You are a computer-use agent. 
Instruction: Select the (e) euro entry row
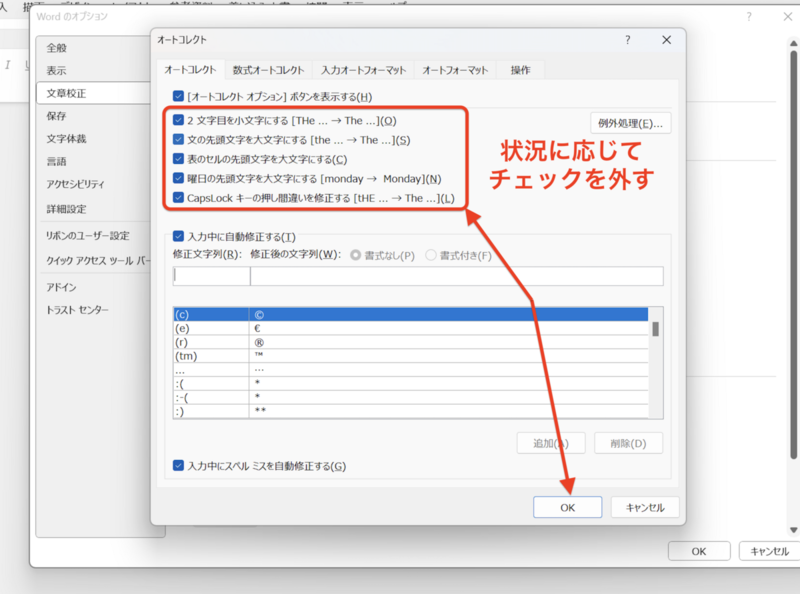(x=411, y=328)
